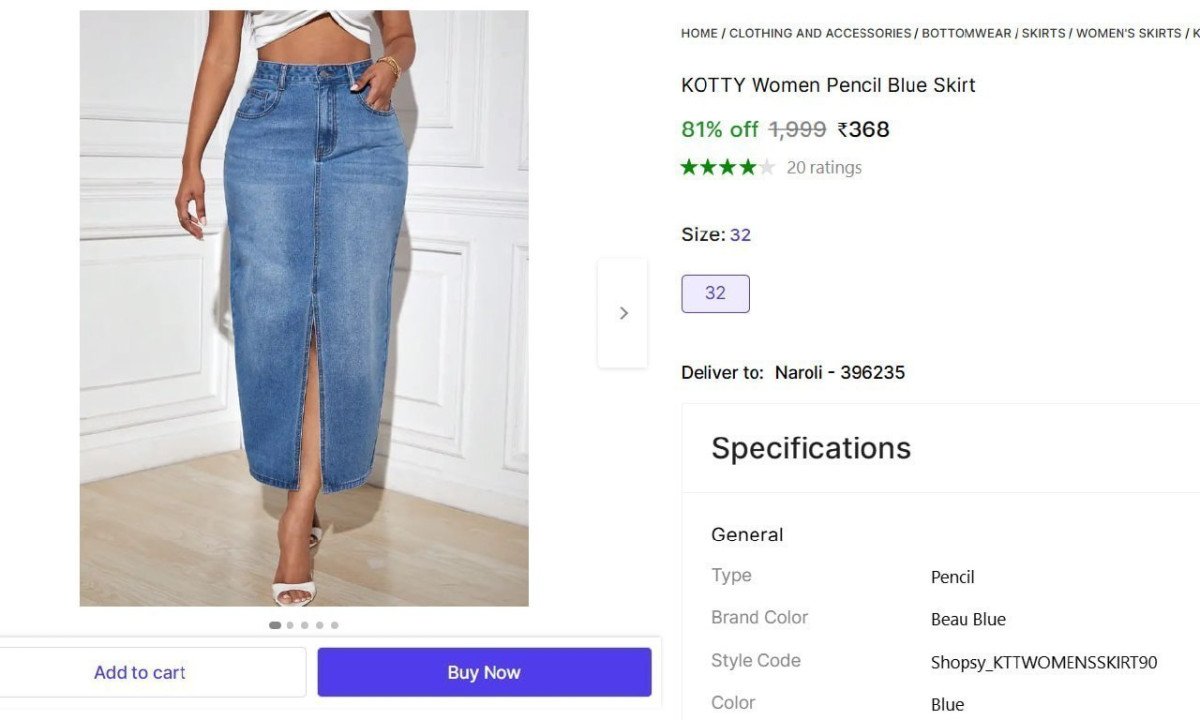Select the first image carousel dot
The image size is (1200, 720).
pyautogui.click(x=275, y=625)
